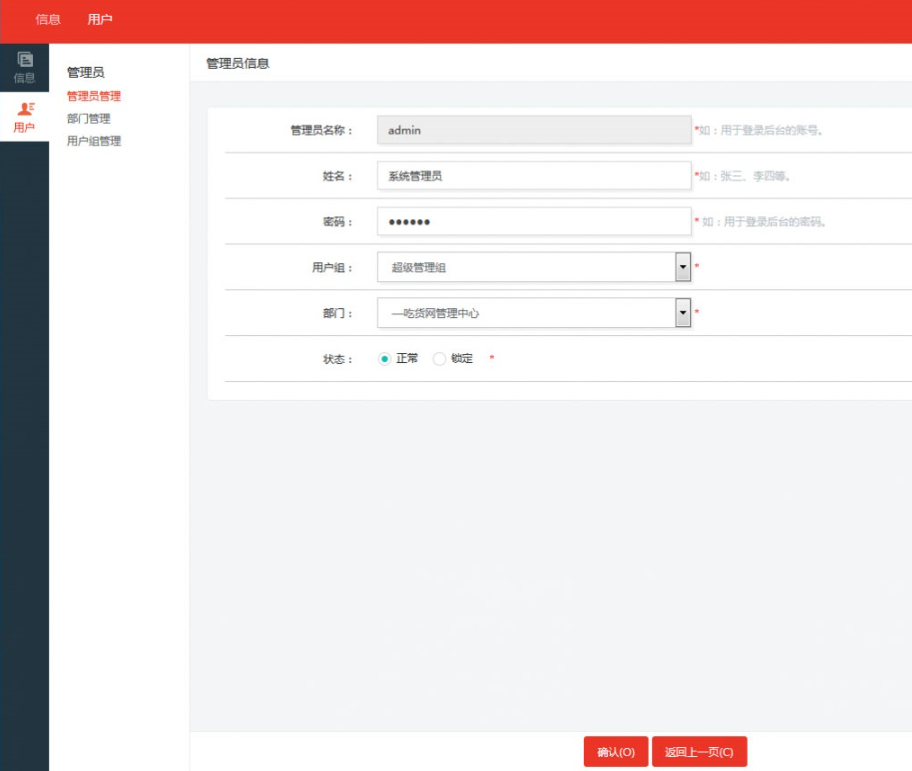Click the 张三、李四 example hint text
The height and width of the screenshot is (771, 912).
(x=743, y=176)
